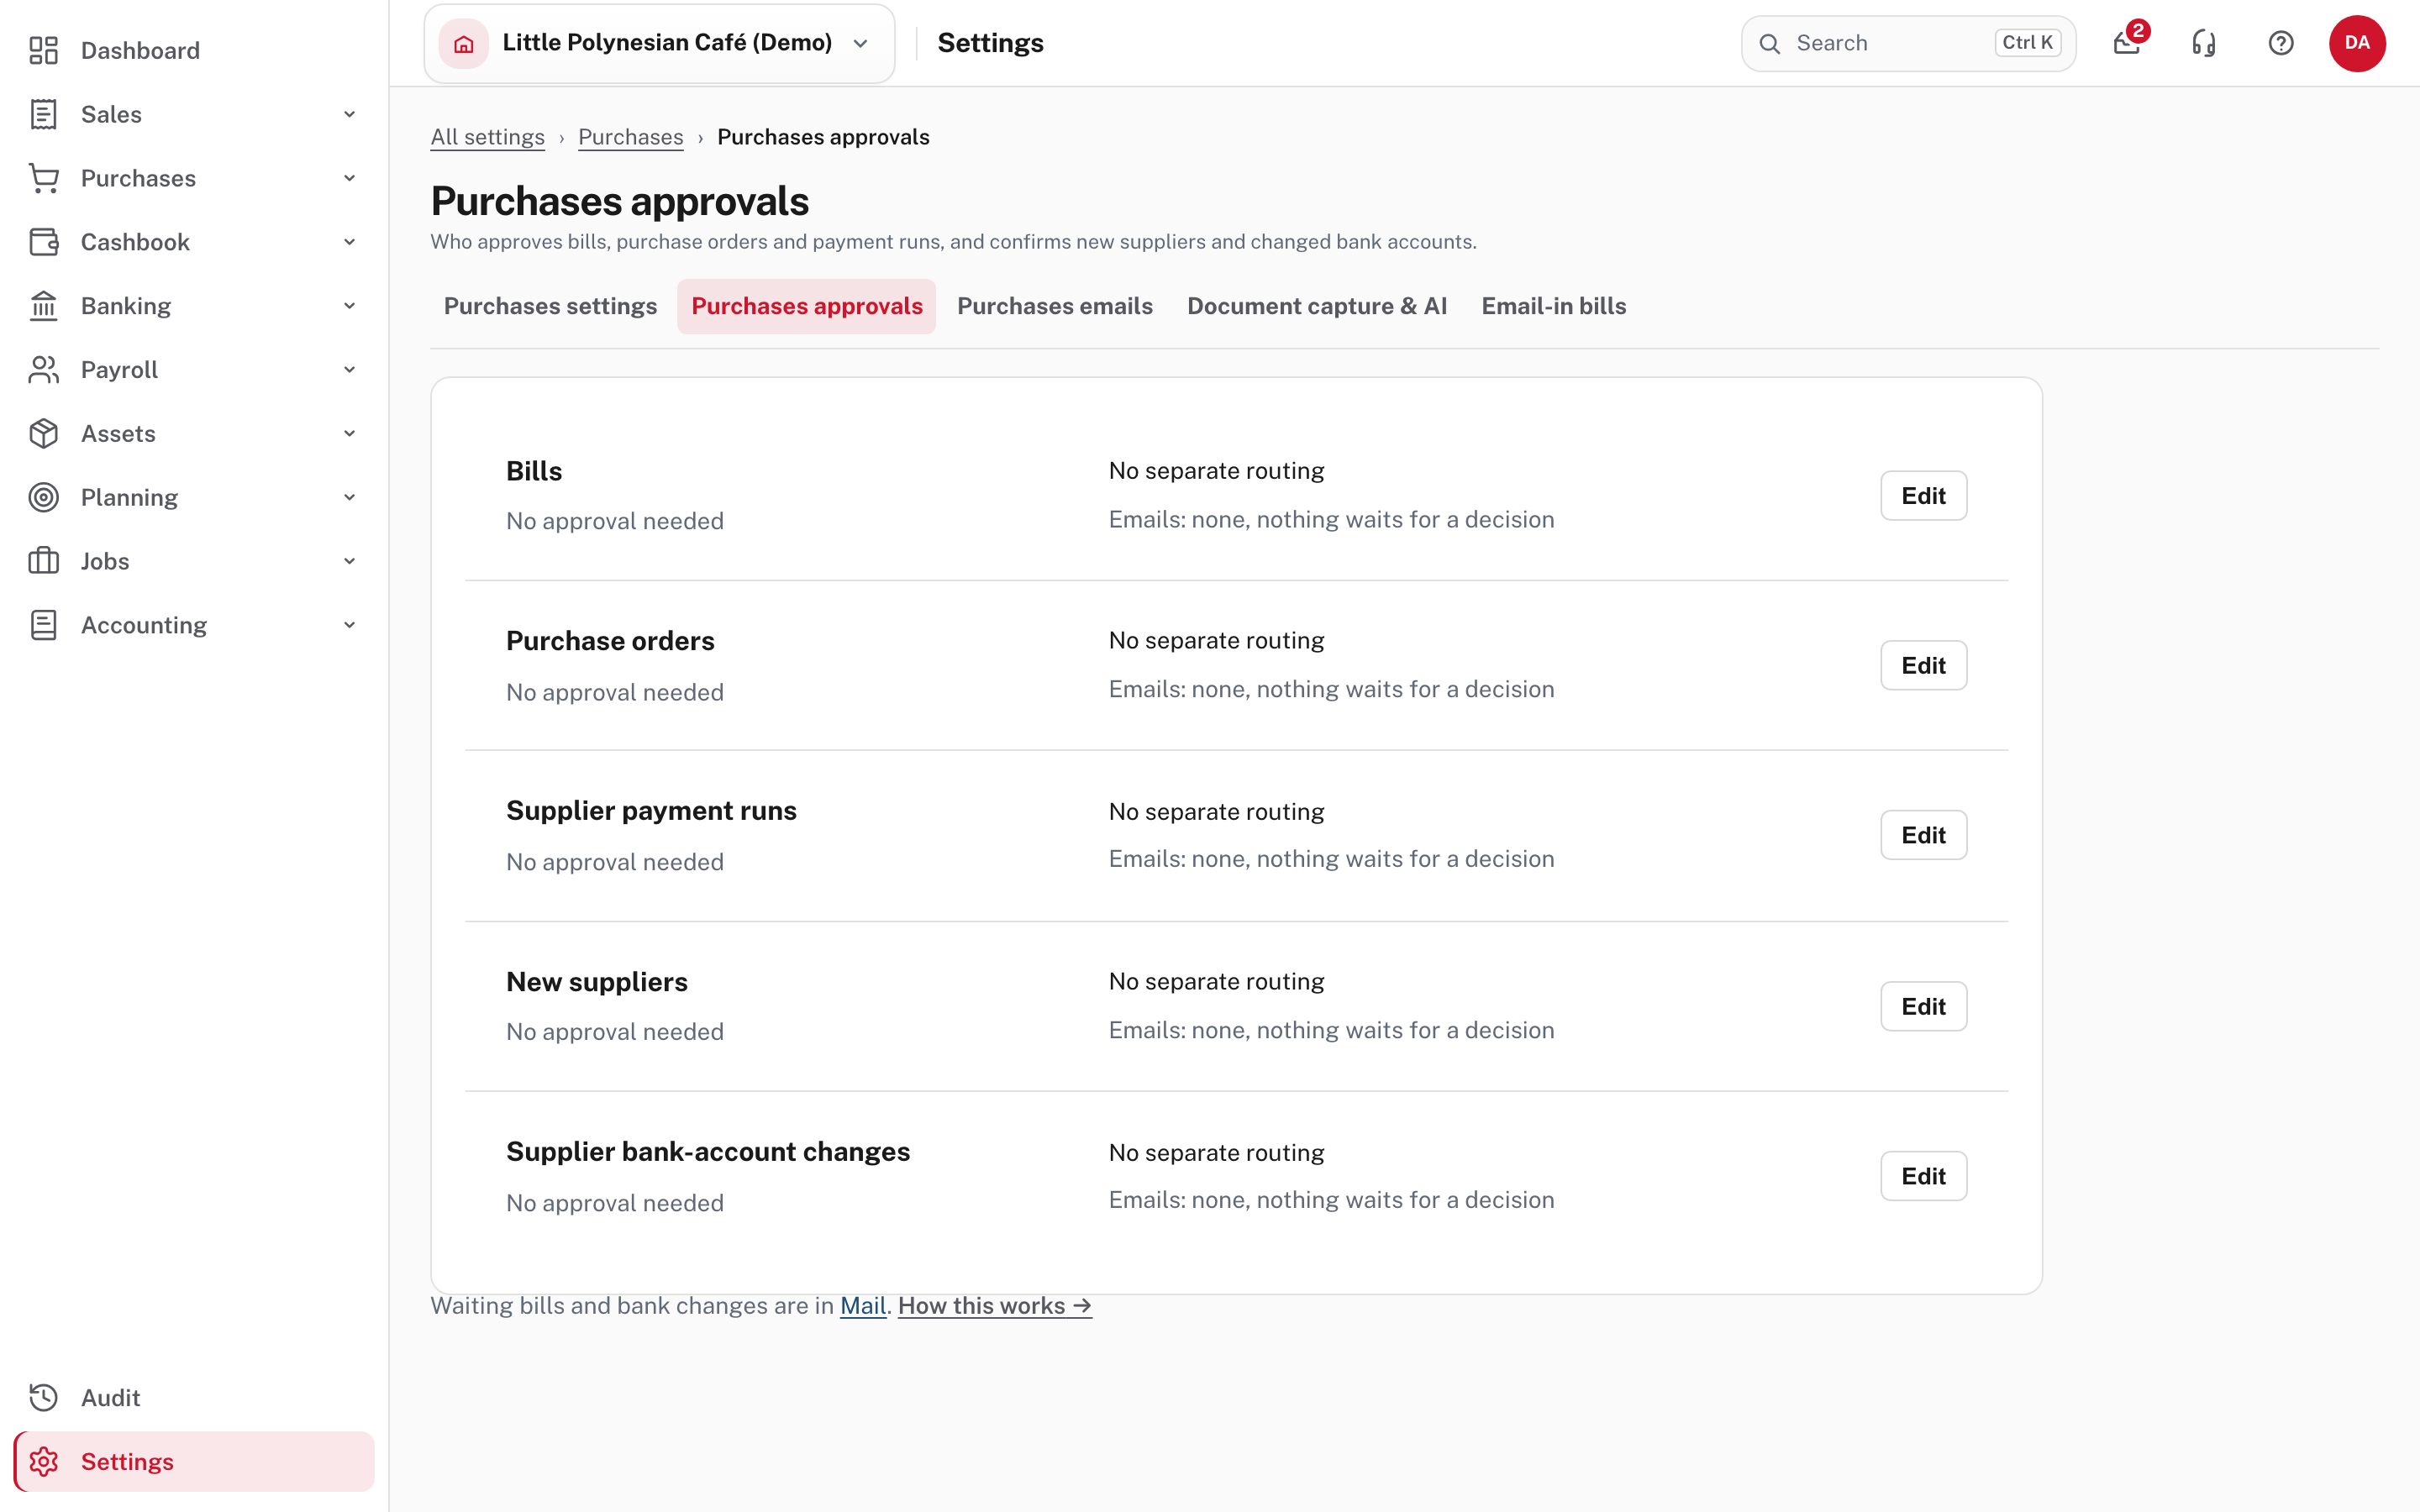Open the Audit history icon
This screenshot has width=2420, height=1512.
43,1397
